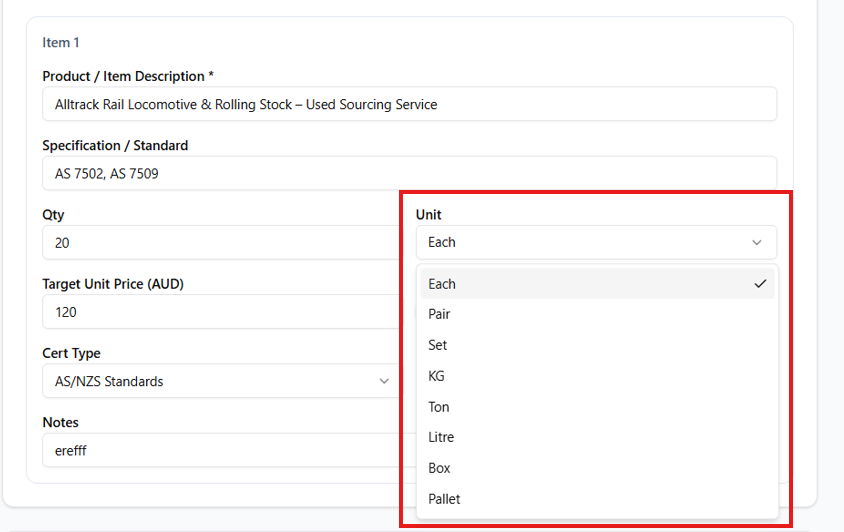Pick Litre from the unit options
The height and width of the screenshot is (532, 844).
(x=597, y=437)
